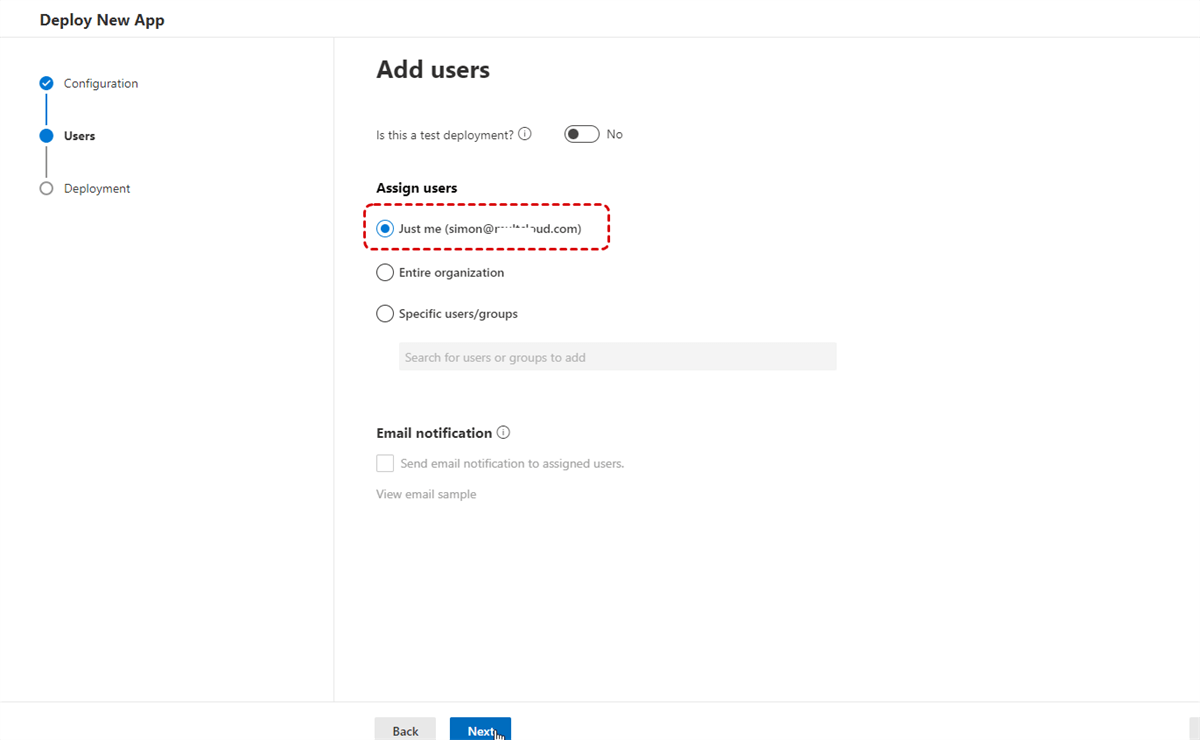Click the users or groups search field
1200x740 pixels.
617,357
